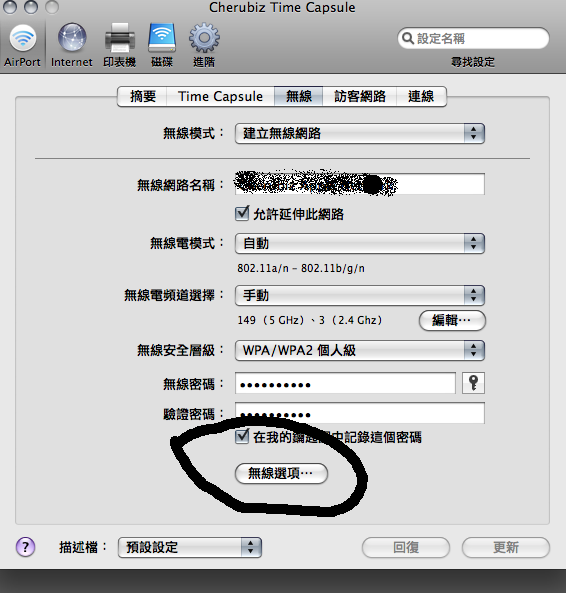Click the 更新 update button
Viewport: 566px width, 593px height.
click(506, 547)
